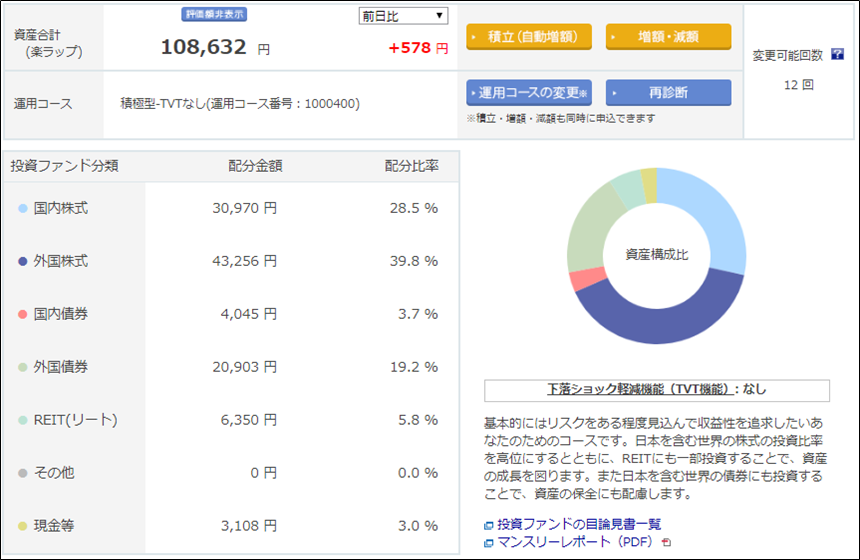This screenshot has height=560, width=860.
Task: Click the 108,632 total asset value
Action: [203, 47]
